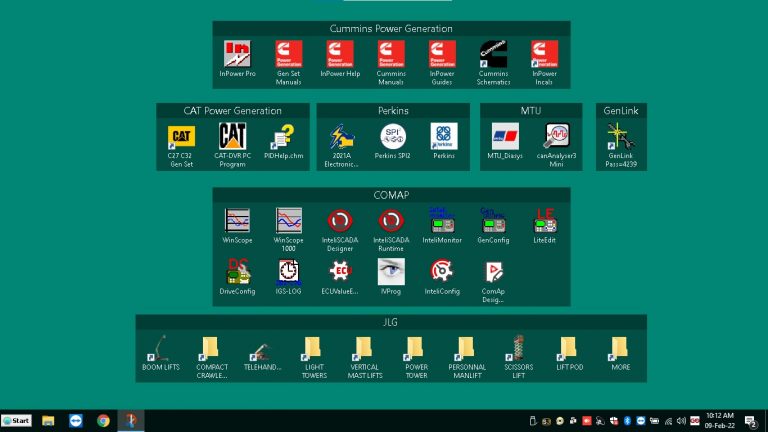Open the LIGHT TOWERS folder
Image resolution: width=768 pixels, height=432 pixels.
click(x=314, y=348)
